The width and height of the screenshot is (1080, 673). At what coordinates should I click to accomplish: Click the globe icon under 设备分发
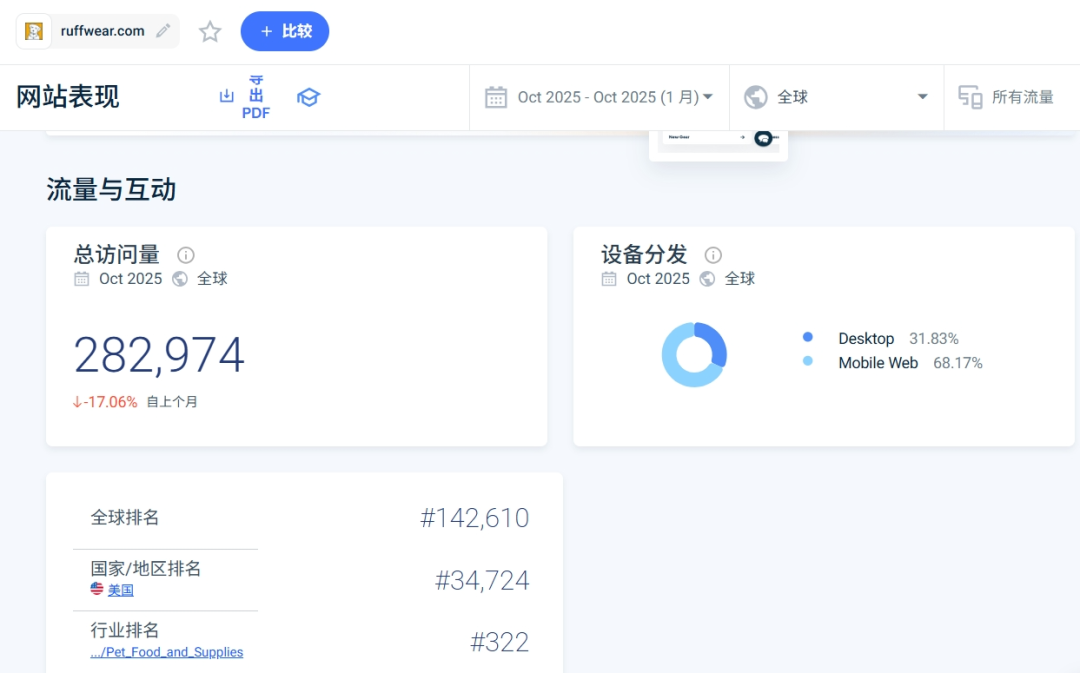[707, 279]
